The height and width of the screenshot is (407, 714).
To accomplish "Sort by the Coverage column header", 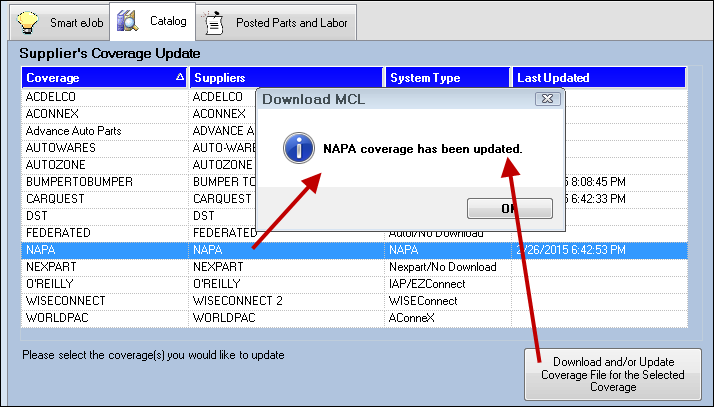I will (104, 78).
